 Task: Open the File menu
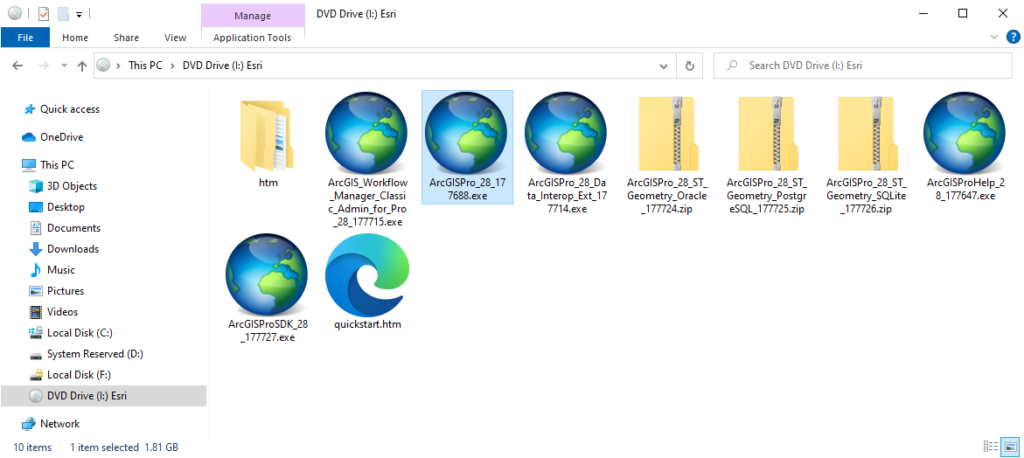pyautogui.click(x=25, y=38)
